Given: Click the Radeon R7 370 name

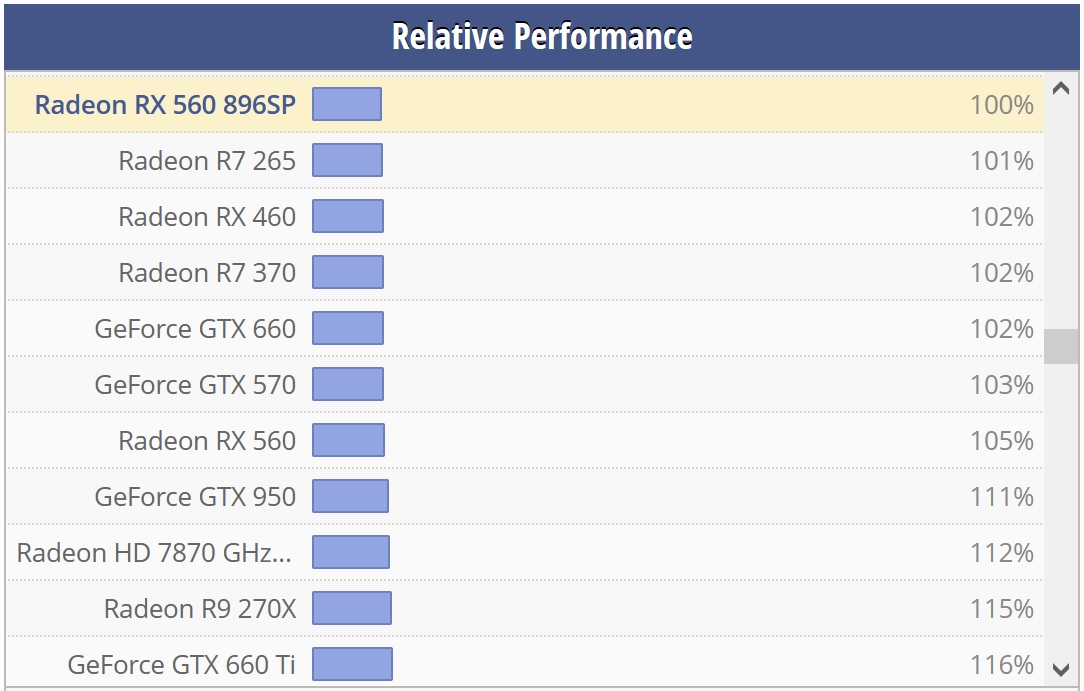Looking at the screenshot, I should (x=207, y=272).
